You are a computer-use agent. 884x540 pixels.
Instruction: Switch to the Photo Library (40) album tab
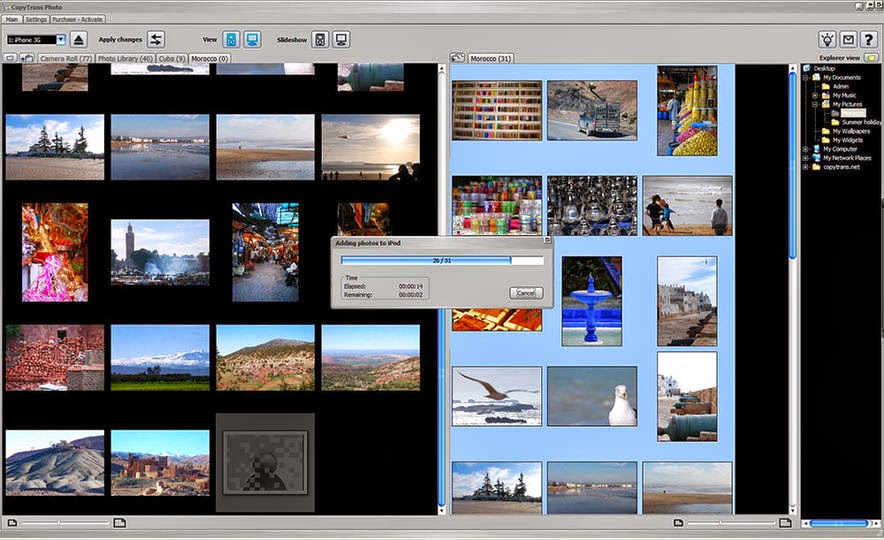(x=125, y=58)
